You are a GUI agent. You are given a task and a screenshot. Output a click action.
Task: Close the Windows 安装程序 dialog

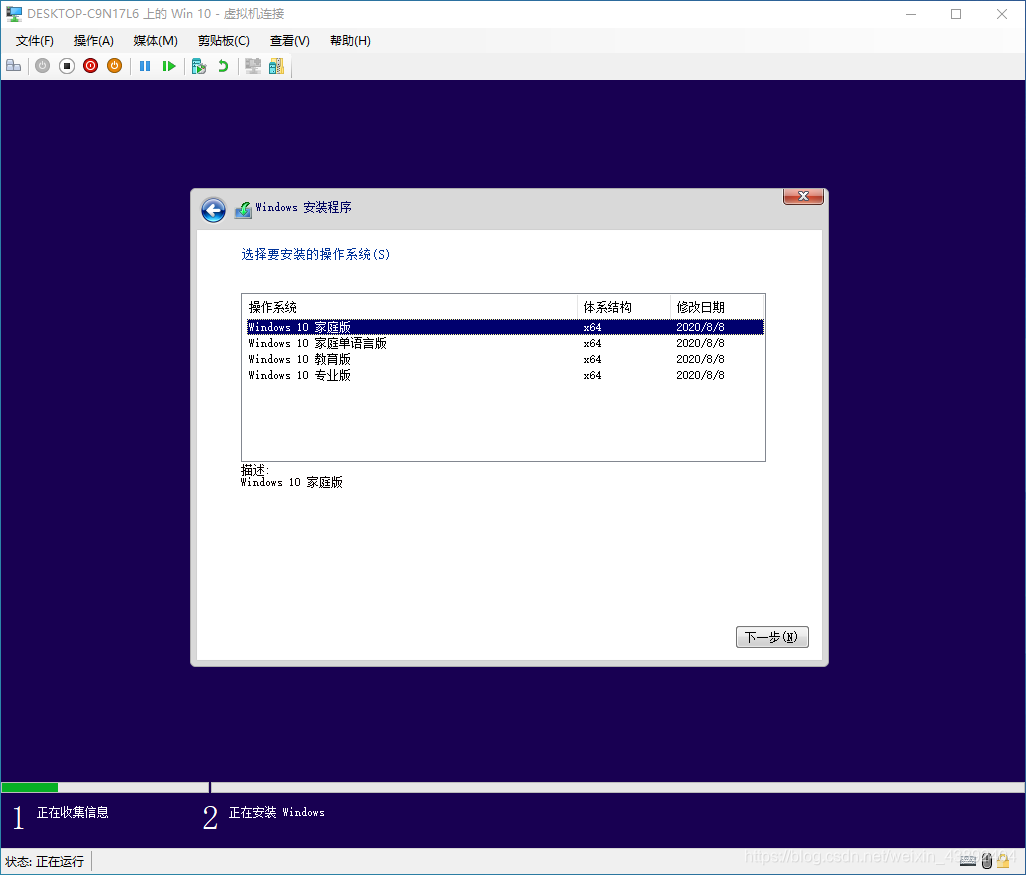(x=803, y=196)
